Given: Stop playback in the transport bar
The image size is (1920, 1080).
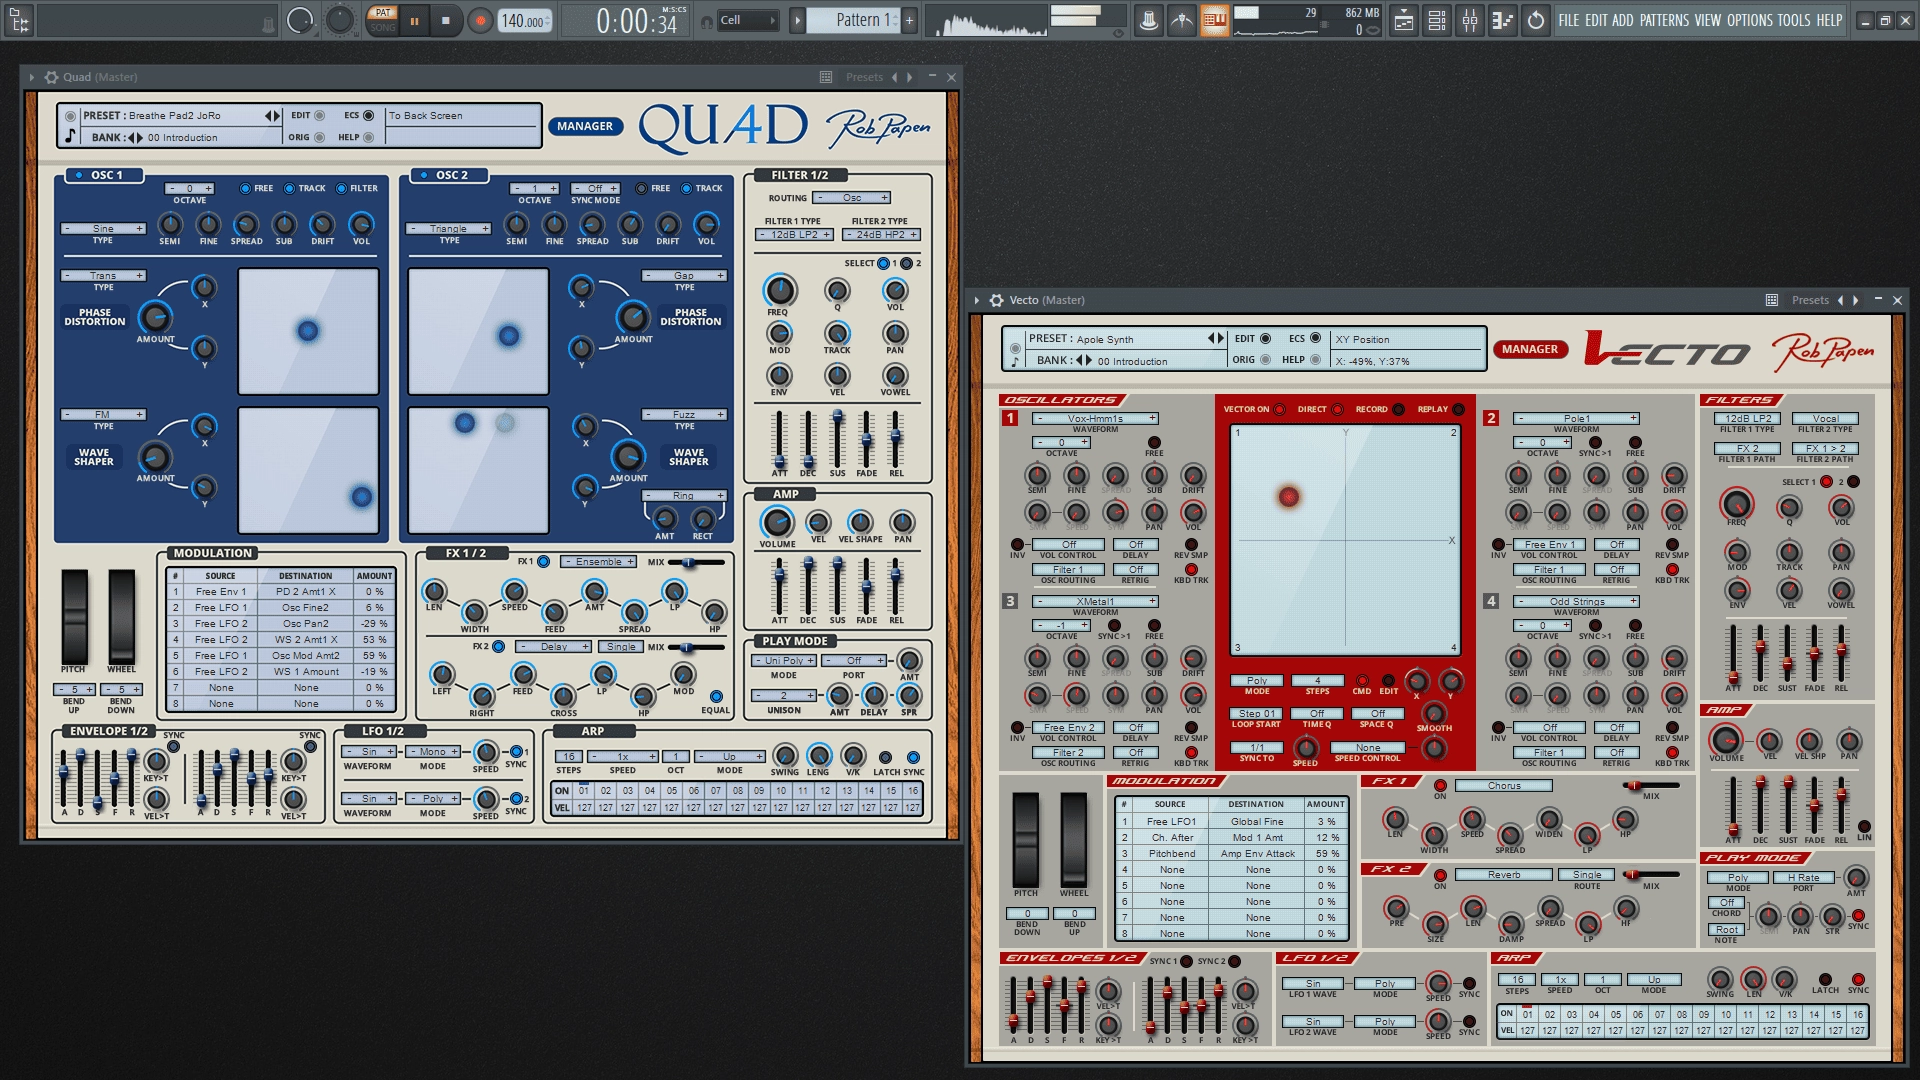Looking at the screenshot, I should pos(446,20).
